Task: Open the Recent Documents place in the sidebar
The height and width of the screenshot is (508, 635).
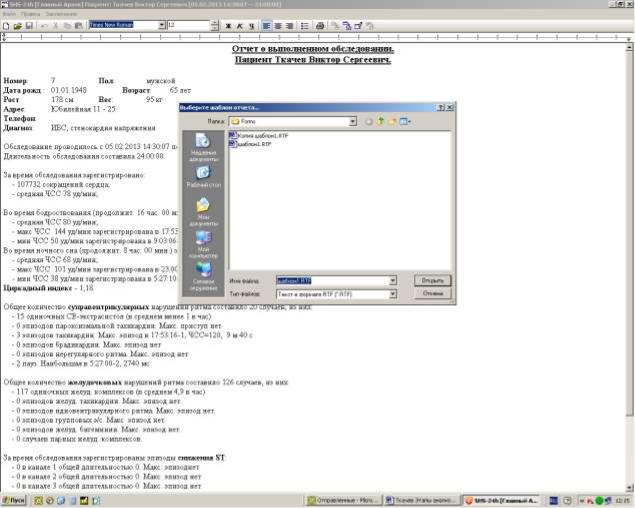Action: coord(203,147)
